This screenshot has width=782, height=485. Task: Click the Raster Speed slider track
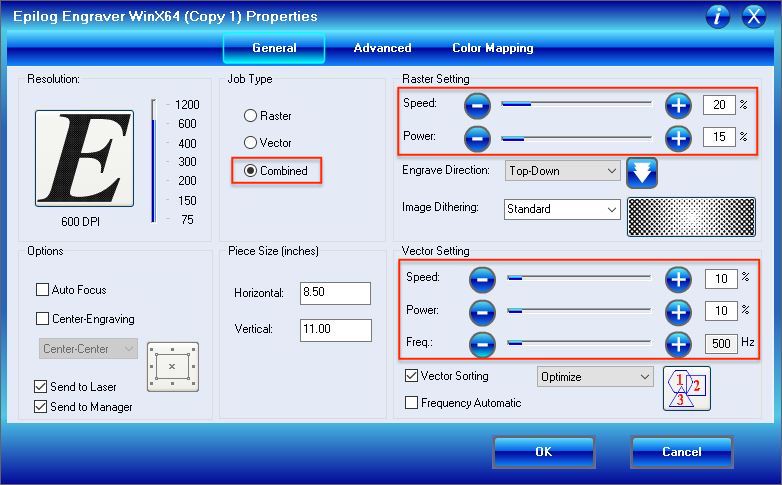(x=577, y=104)
